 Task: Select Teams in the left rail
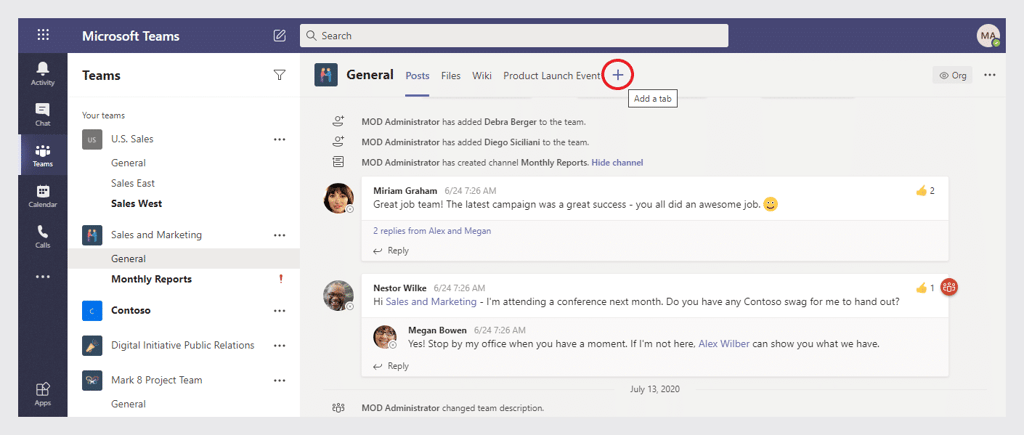click(42, 155)
